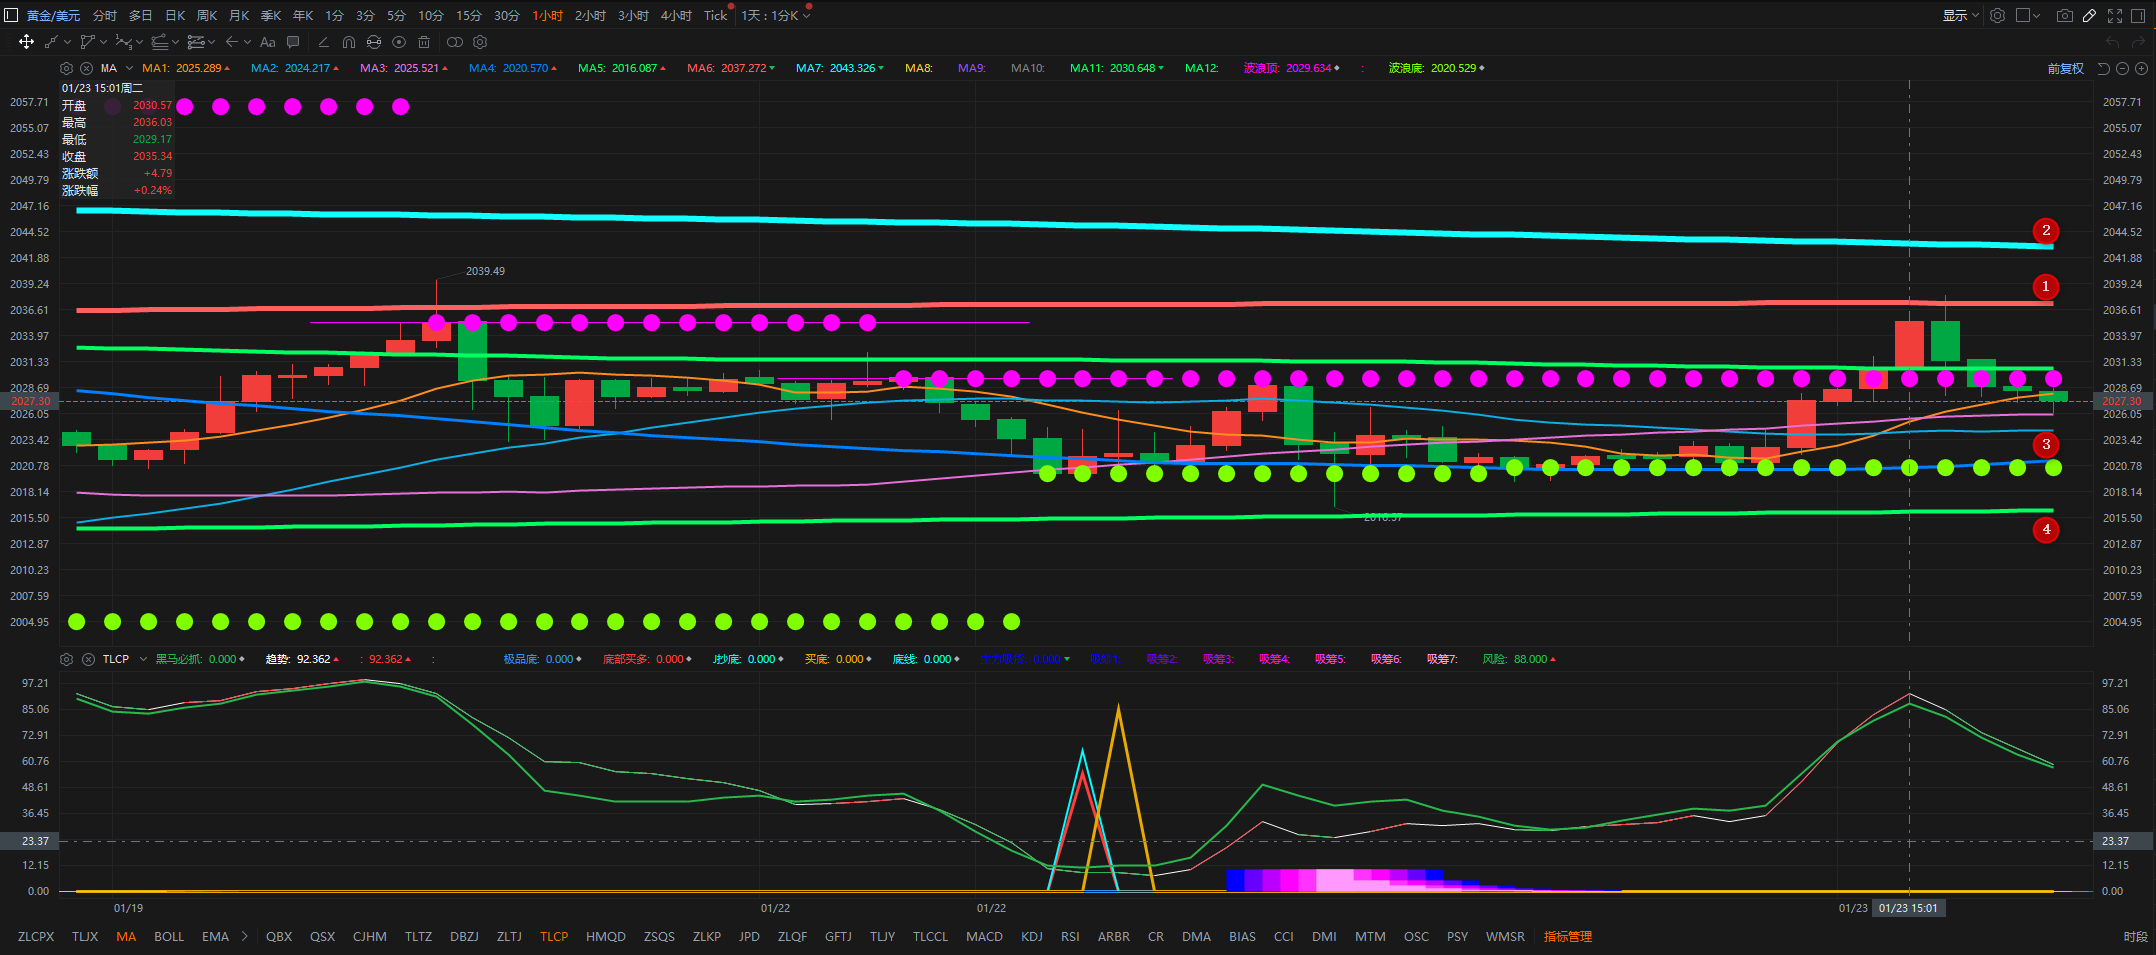Switch to the 日K timeframe tab
The image size is (2156, 955).
tap(175, 15)
